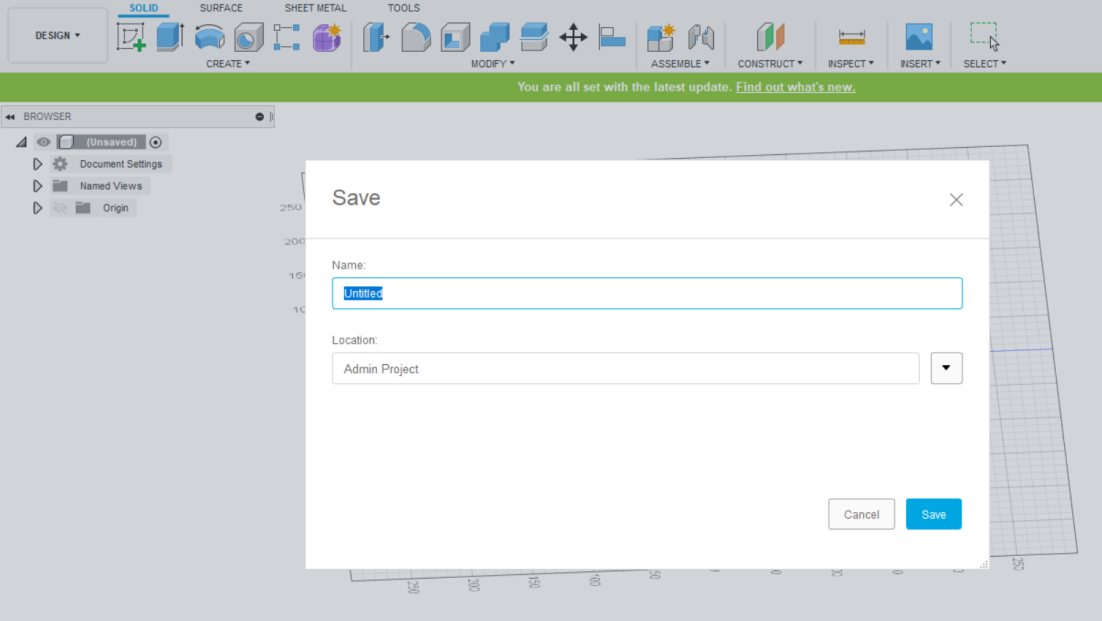Image resolution: width=1102 pixels, height=621 pixels.
Task: Click the Named Views folder icon
Action: click(60, 186)
